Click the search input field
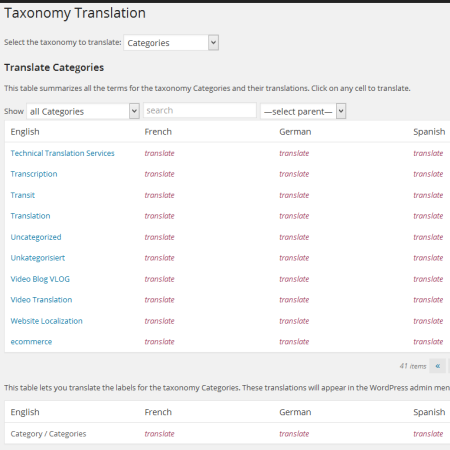 200,110
